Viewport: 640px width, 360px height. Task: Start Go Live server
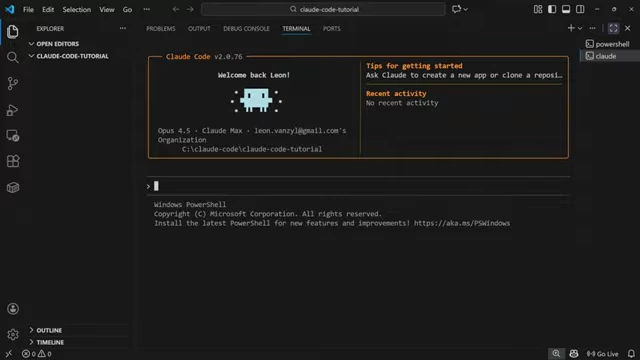click(x=602, y=354)
